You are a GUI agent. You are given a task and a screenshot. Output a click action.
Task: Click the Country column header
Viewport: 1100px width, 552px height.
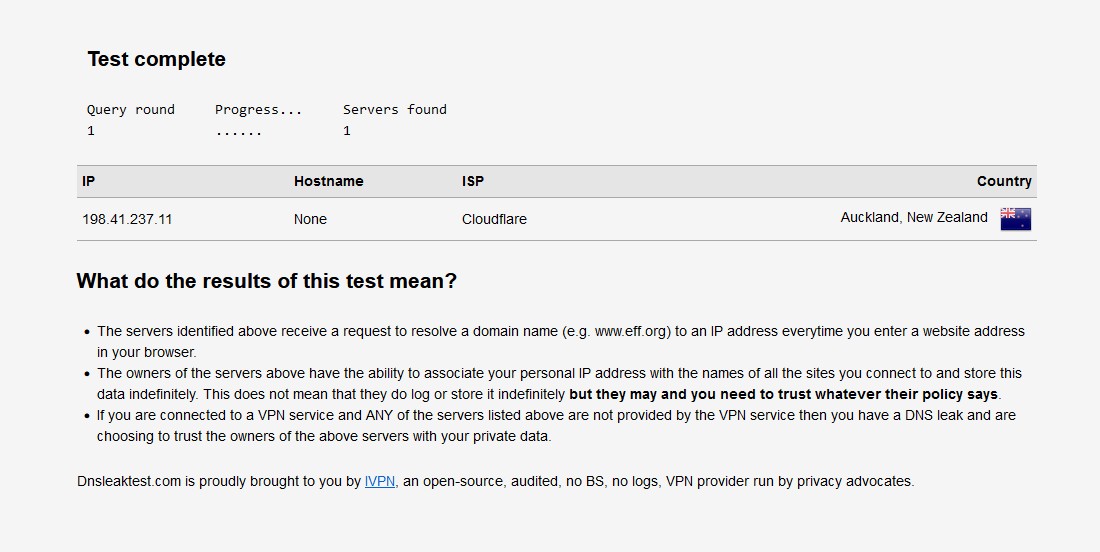tap(1004, 181)
